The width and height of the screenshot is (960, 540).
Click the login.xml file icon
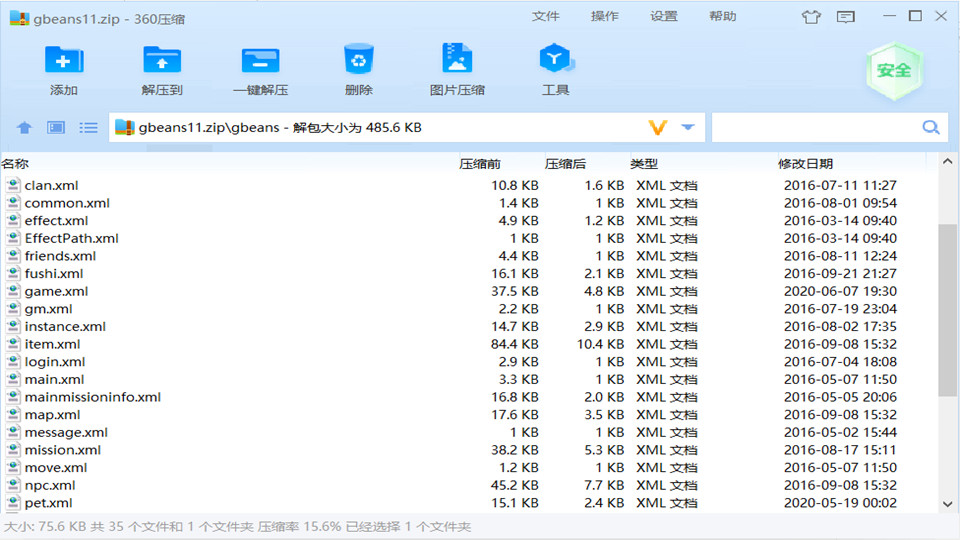pos(13,361)
